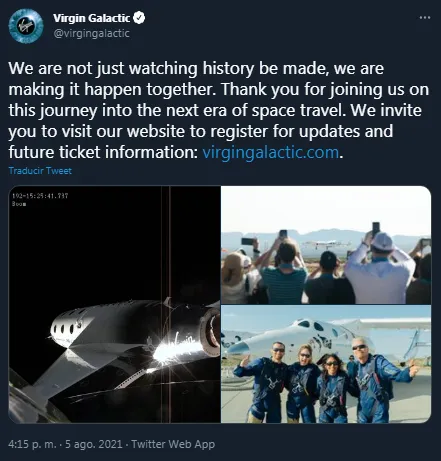
Task: Click the man in the white cap
Action: coord(379,268)
